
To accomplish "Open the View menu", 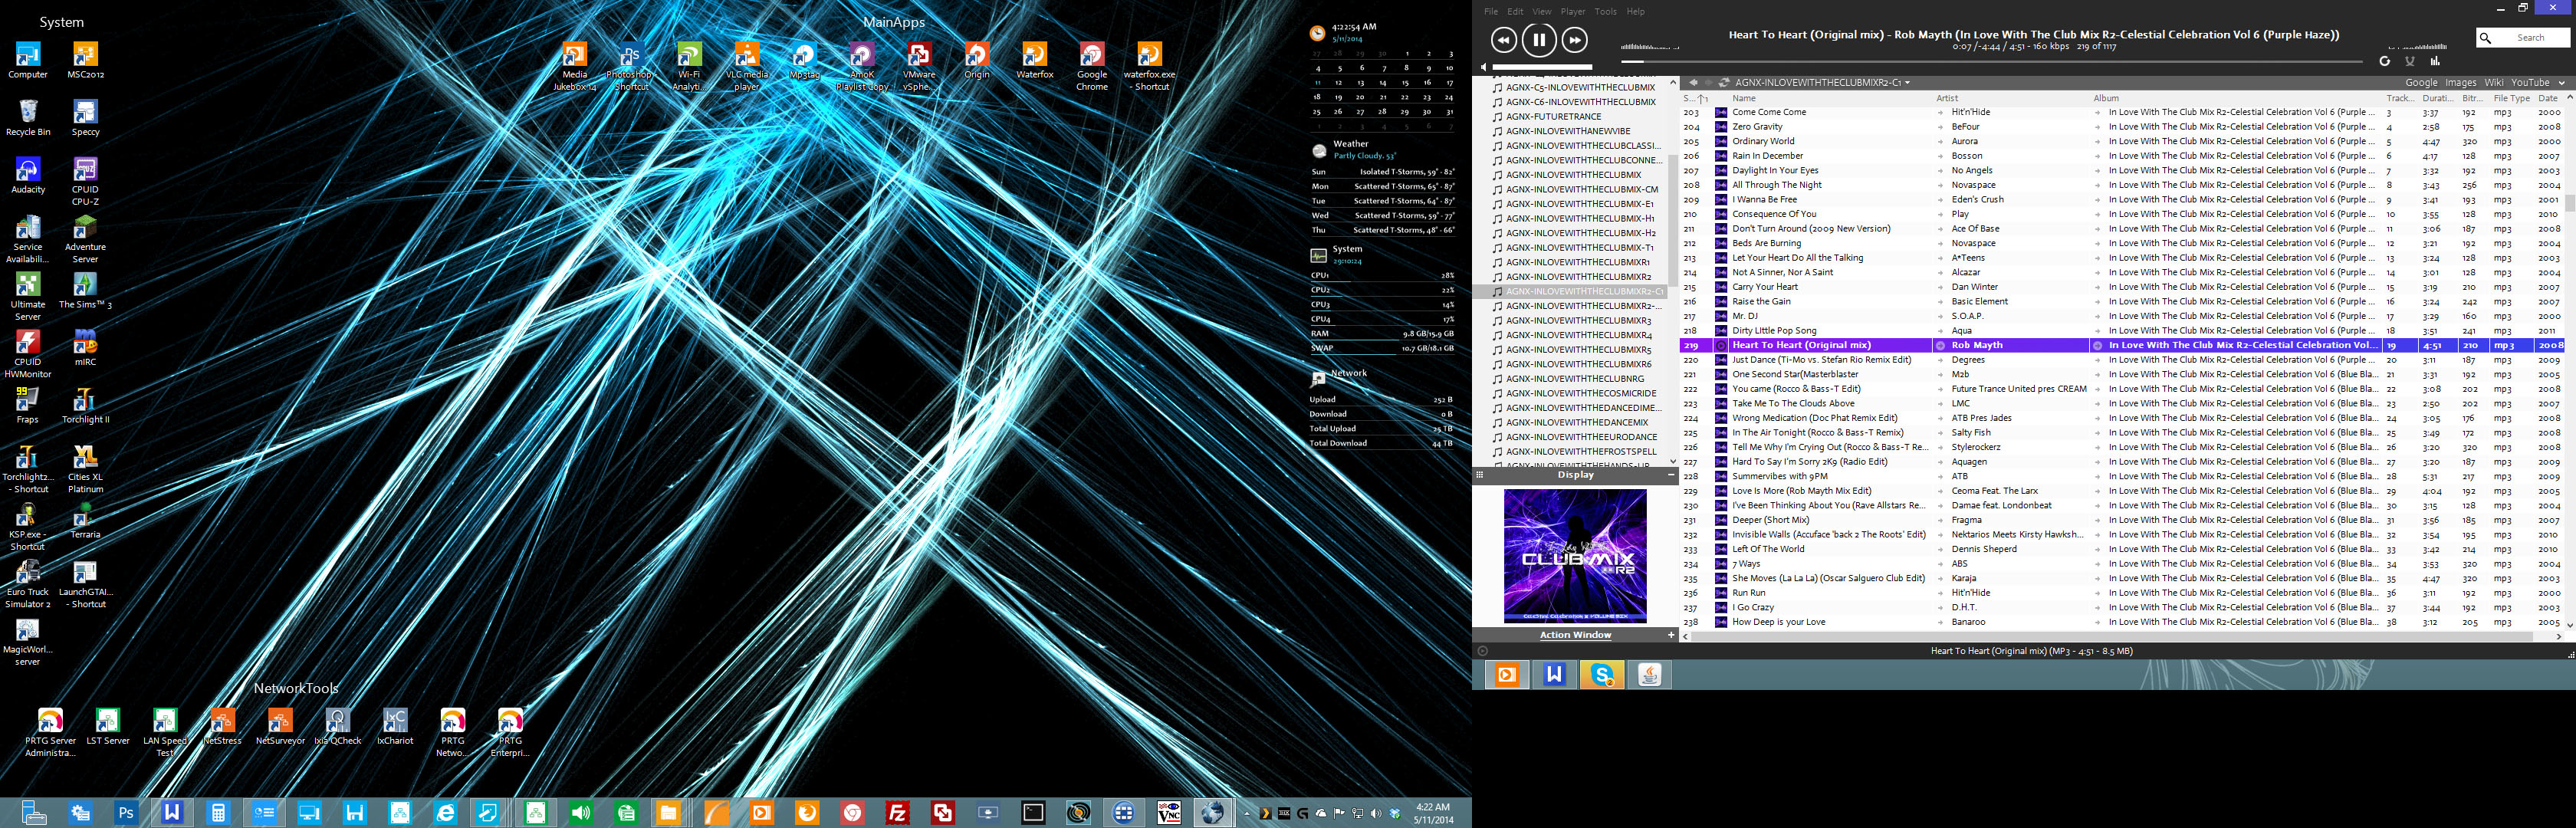I will coord(1542,12).
